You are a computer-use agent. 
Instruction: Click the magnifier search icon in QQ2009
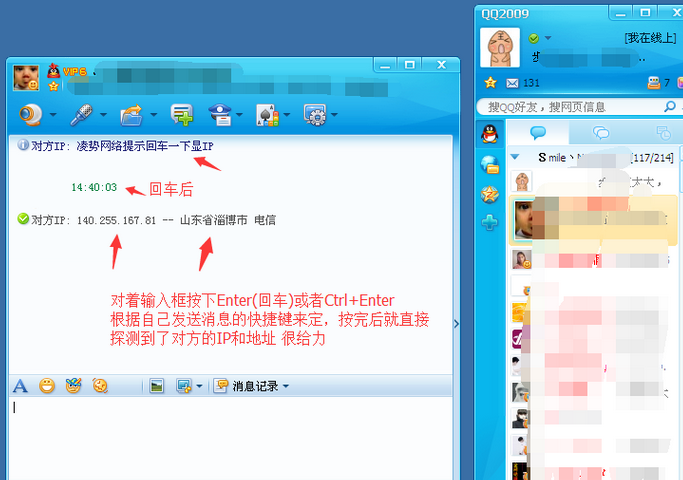[670, 106]
